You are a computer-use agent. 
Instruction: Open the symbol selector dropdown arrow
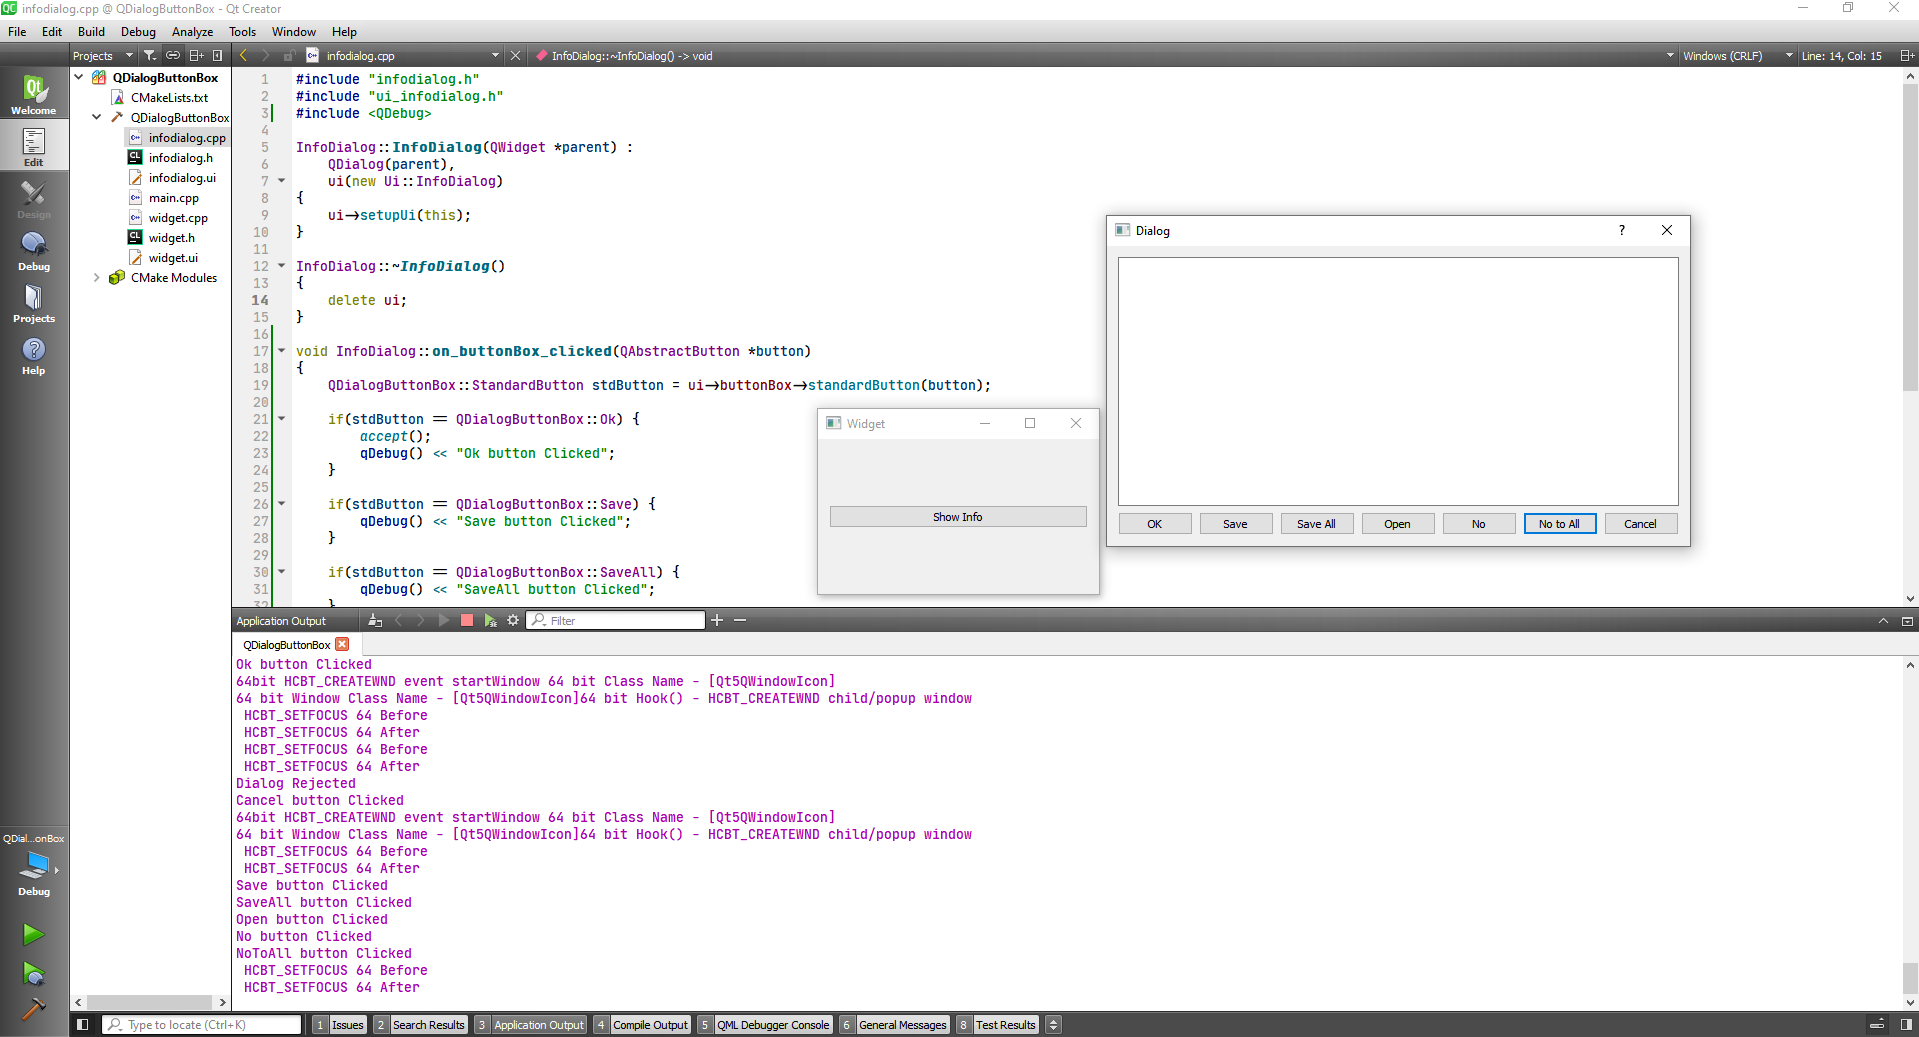(x=1670, y=56)
